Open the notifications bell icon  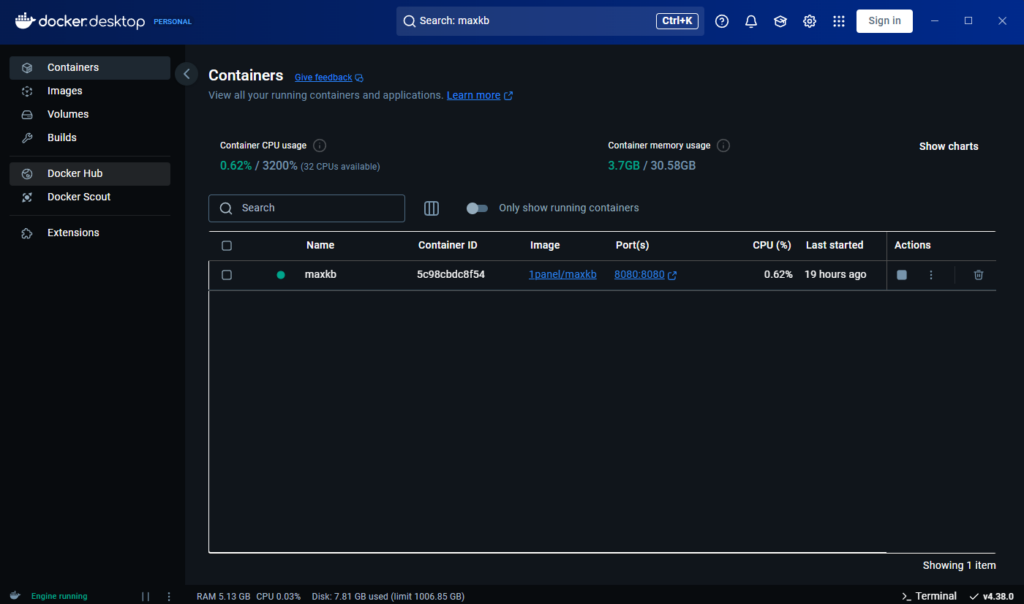click(751, 22)
